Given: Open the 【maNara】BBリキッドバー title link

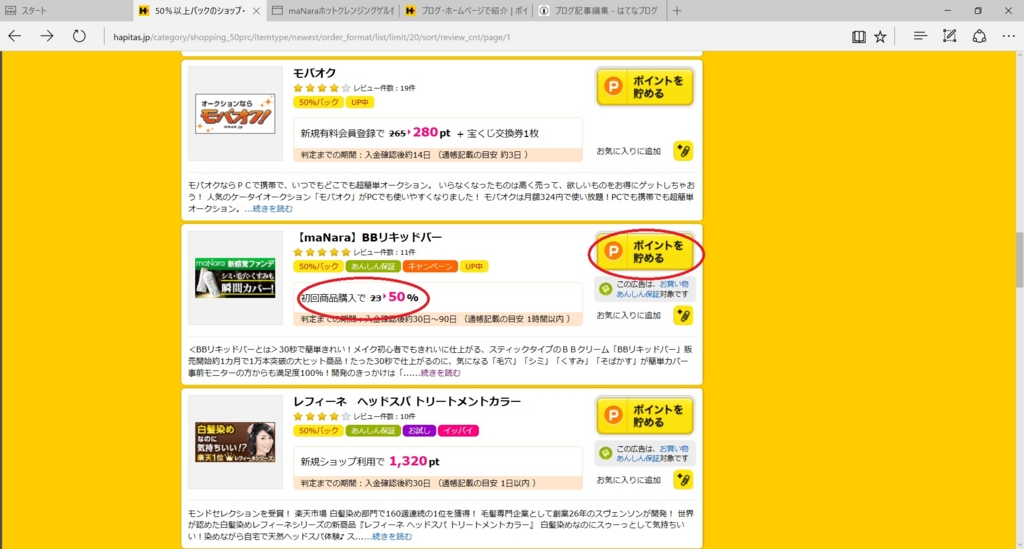Looking at the screenshot, I should coord(368,237).
